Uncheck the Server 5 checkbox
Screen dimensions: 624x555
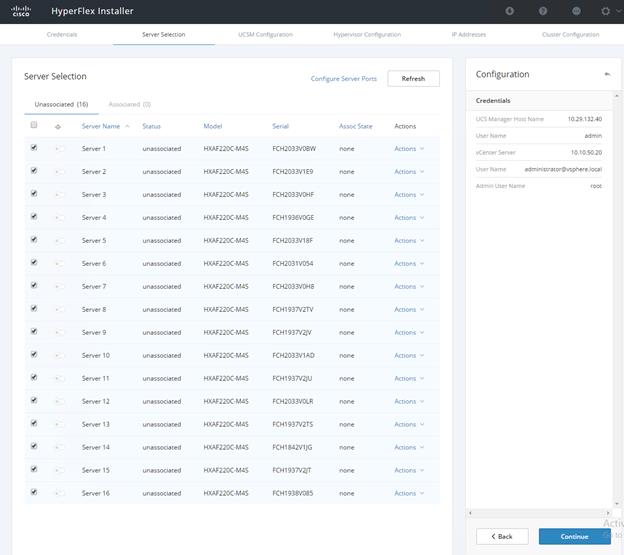click(34, 240)
